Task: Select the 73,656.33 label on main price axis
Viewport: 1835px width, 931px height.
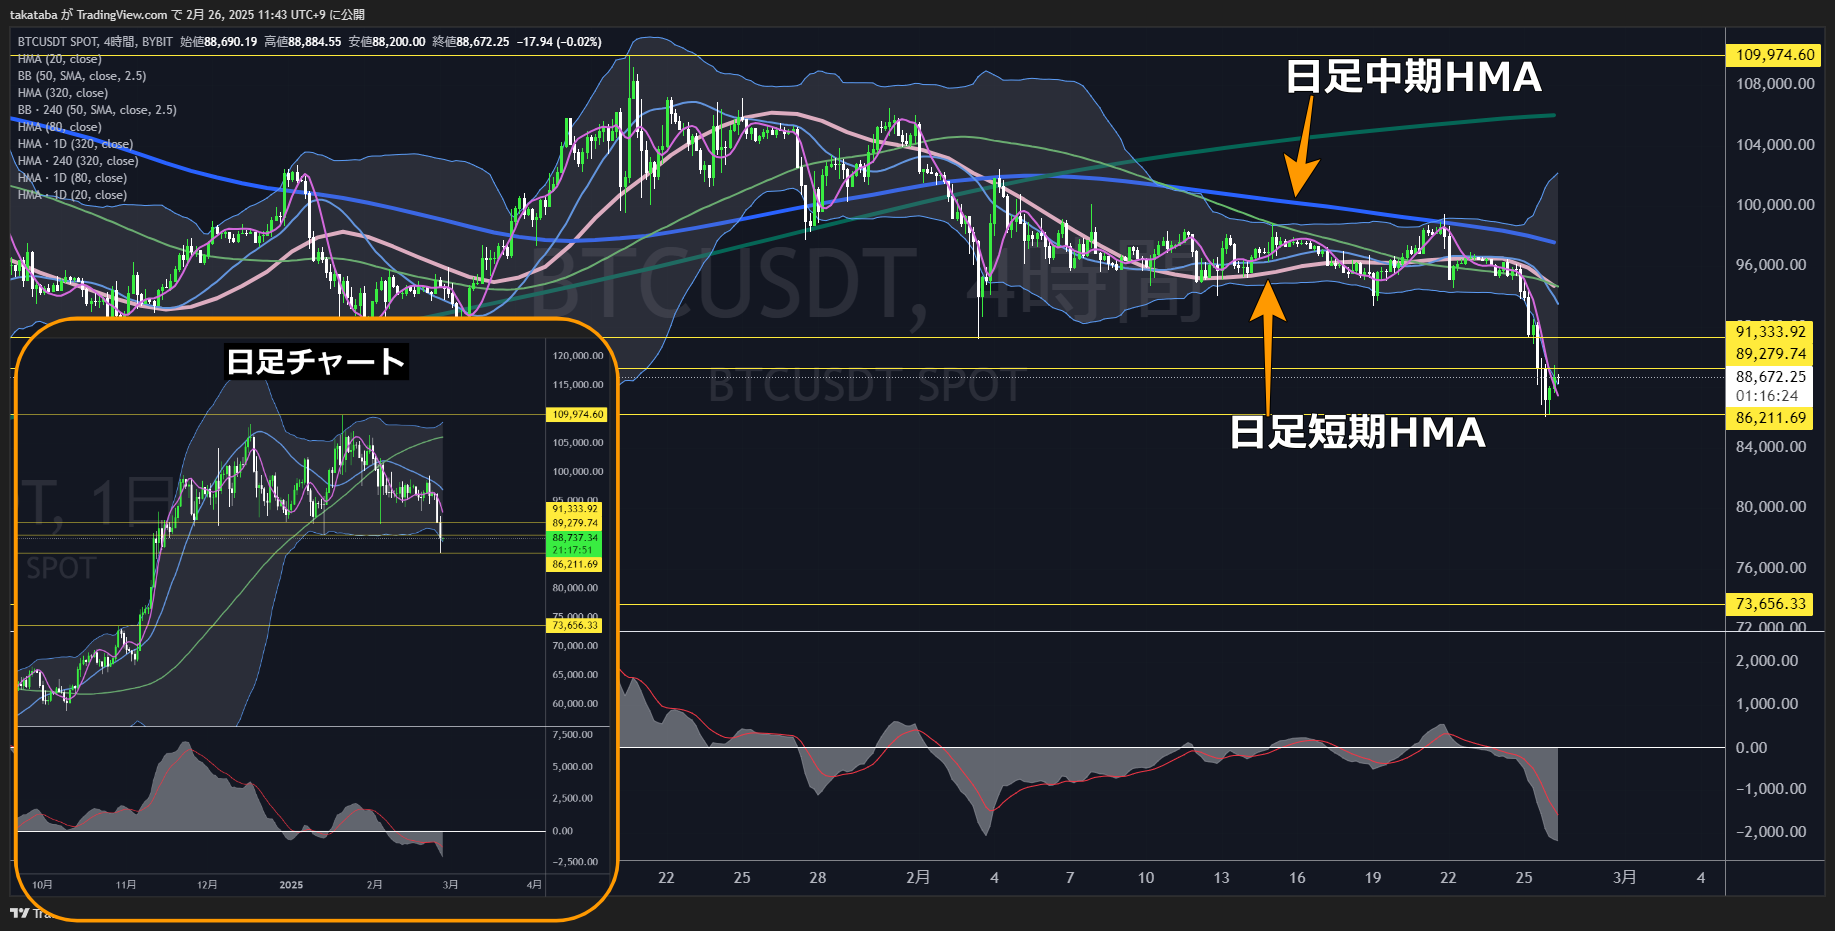Action: (1770, 604)
